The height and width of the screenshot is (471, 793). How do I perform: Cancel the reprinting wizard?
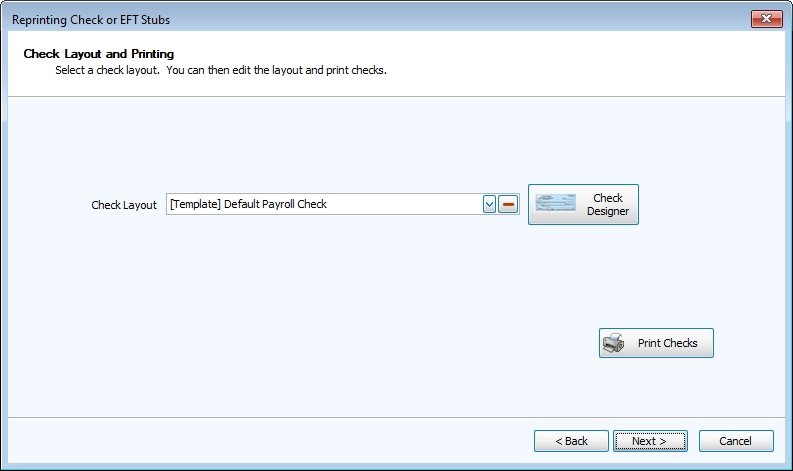pos(735,441)
